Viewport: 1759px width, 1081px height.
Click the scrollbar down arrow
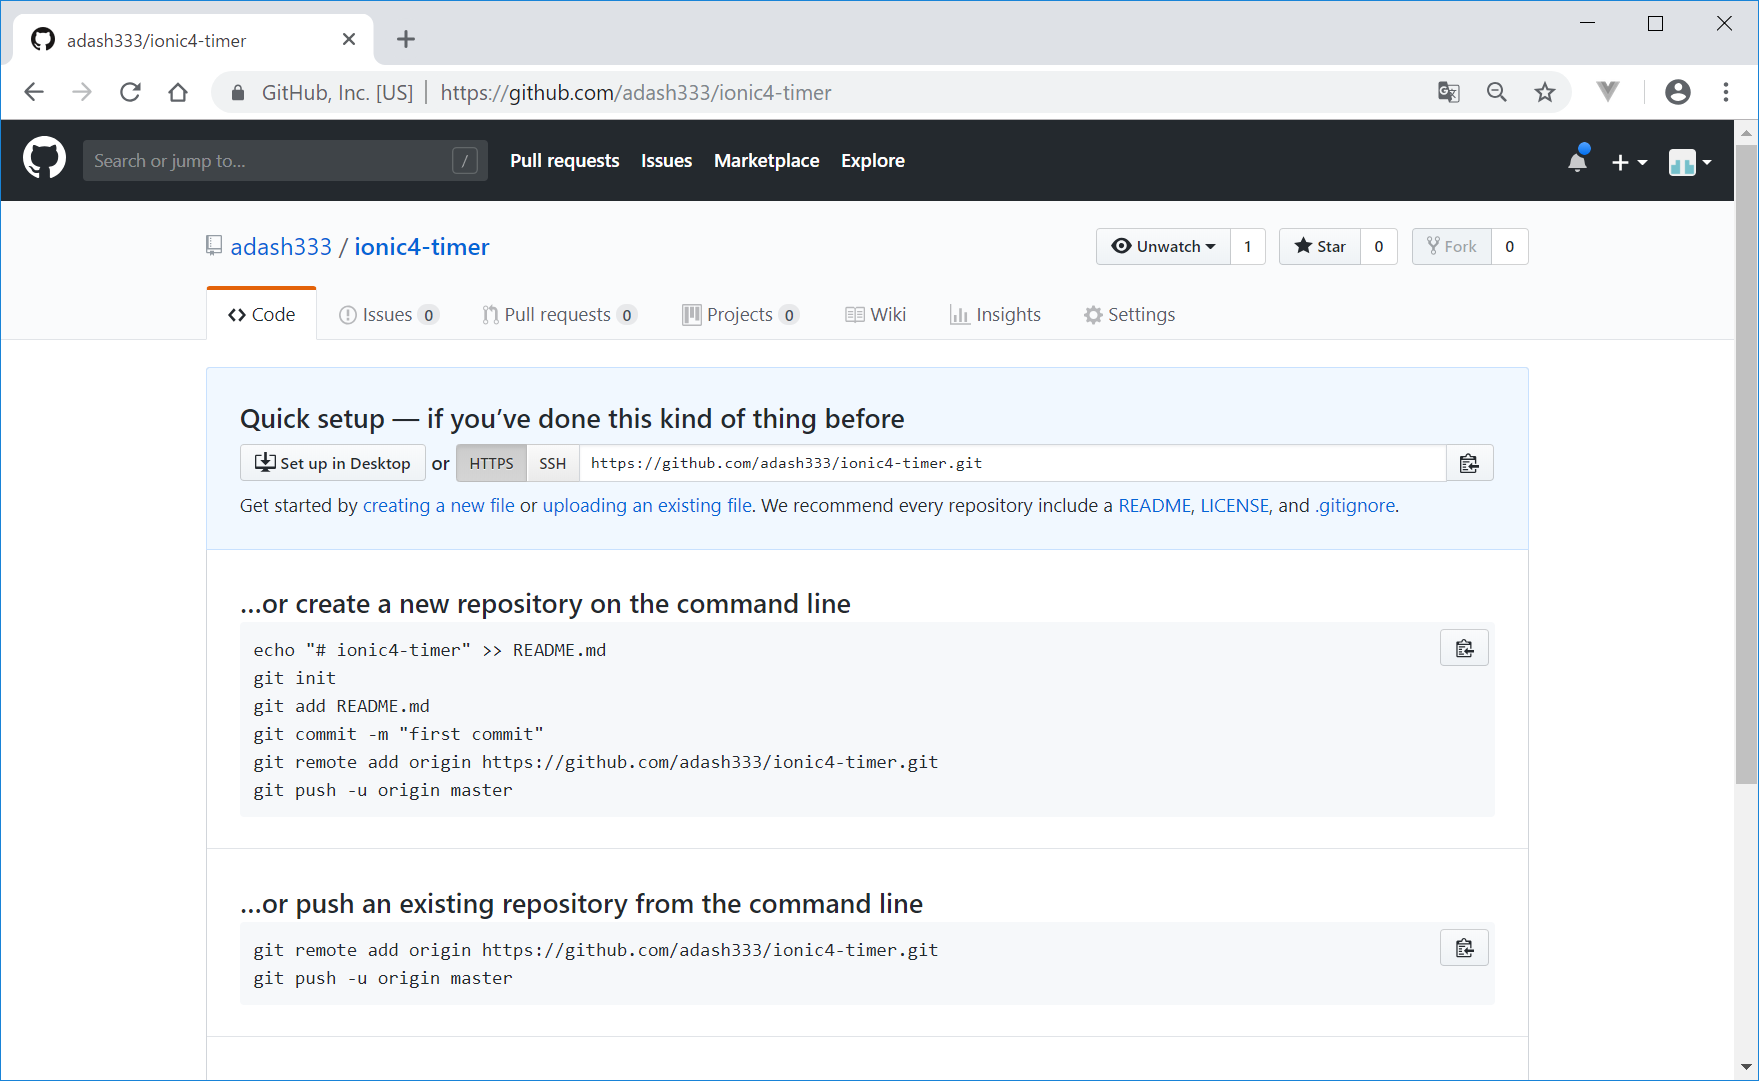point(1746,1067)
